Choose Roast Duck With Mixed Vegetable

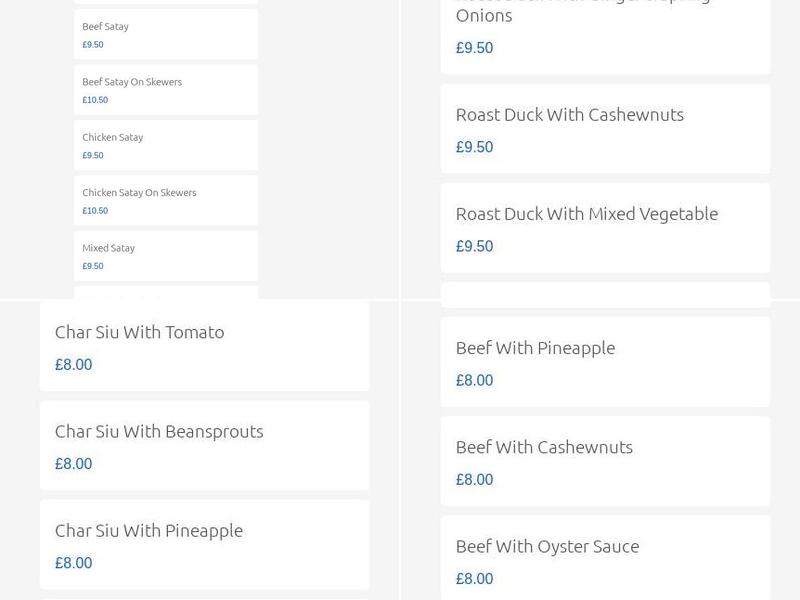click(586, 214)
